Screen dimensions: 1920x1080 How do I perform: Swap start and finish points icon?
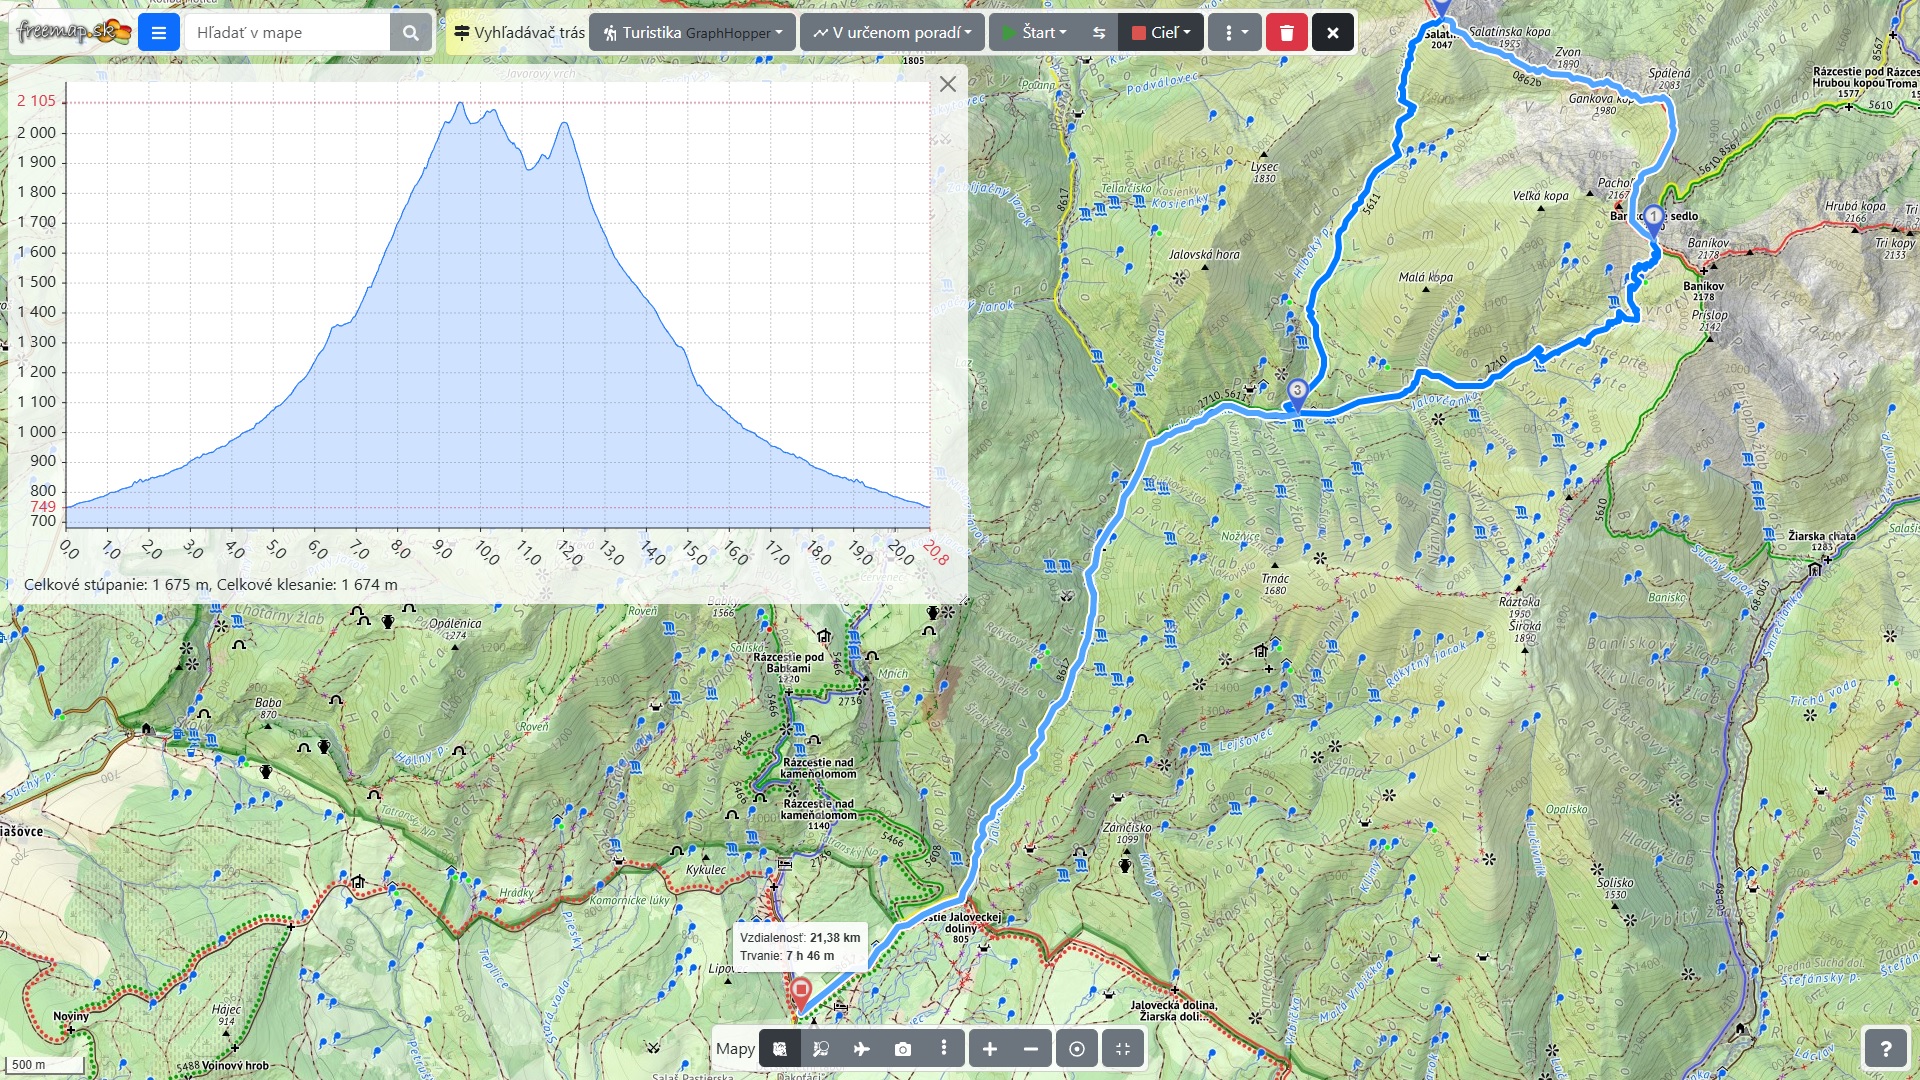click(x=1099, y=33)
